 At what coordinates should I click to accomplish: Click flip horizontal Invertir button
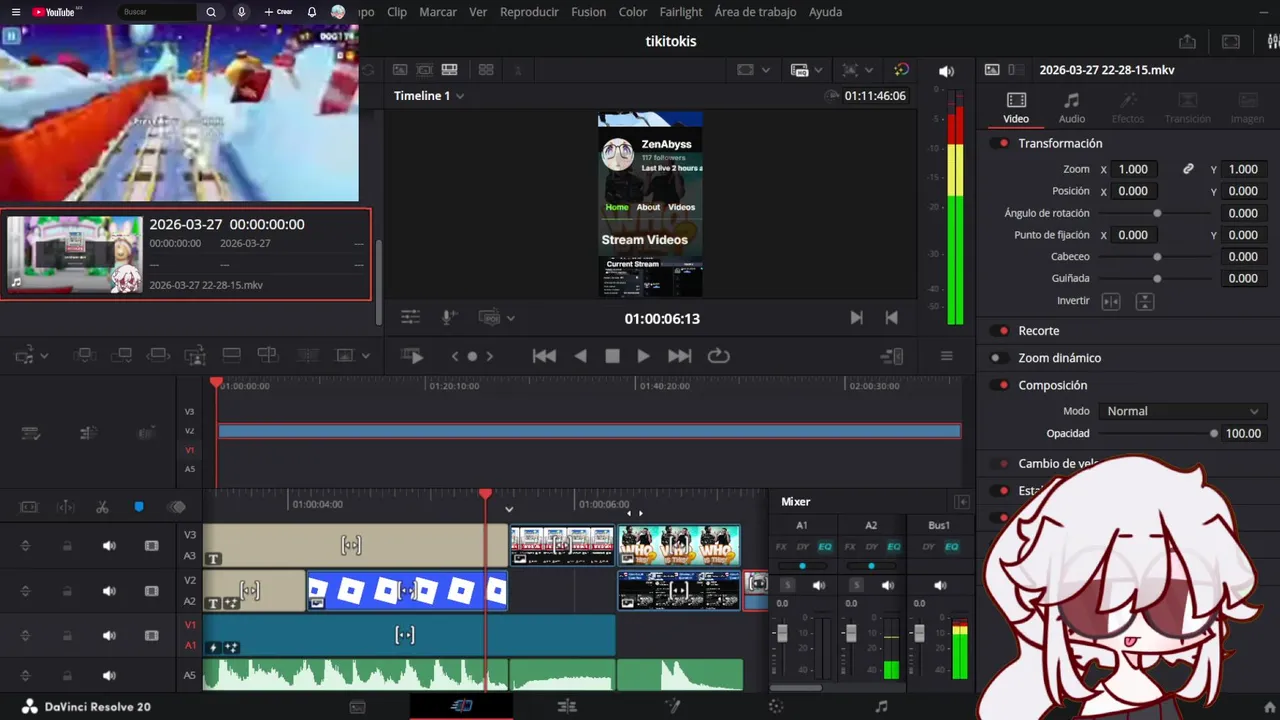coord(1111,301)
